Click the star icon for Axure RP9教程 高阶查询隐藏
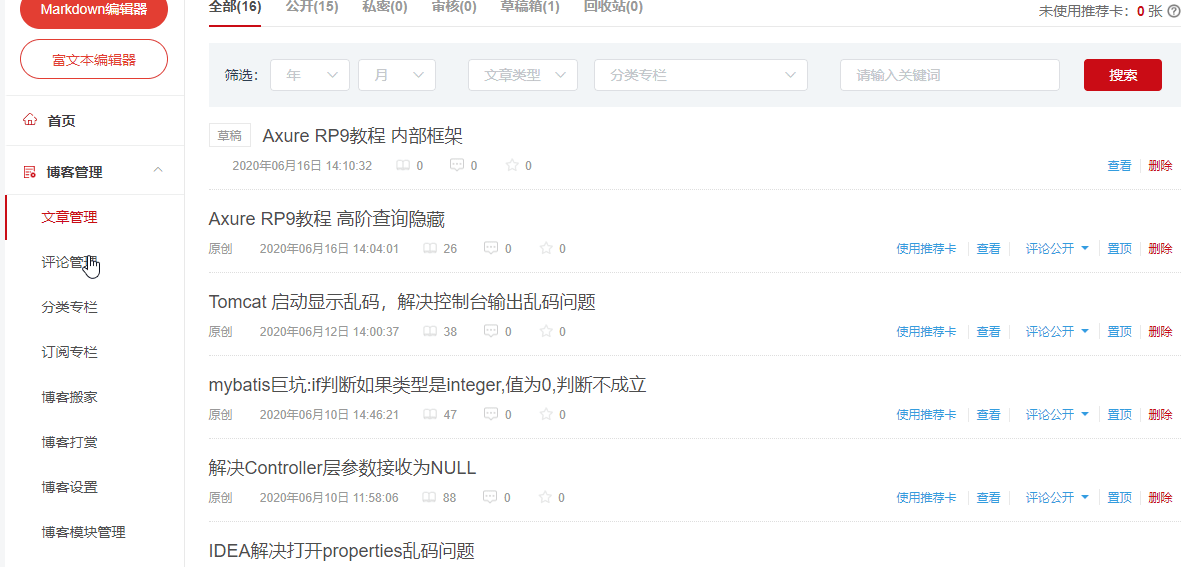1204x567 pixels. point(546,249)
